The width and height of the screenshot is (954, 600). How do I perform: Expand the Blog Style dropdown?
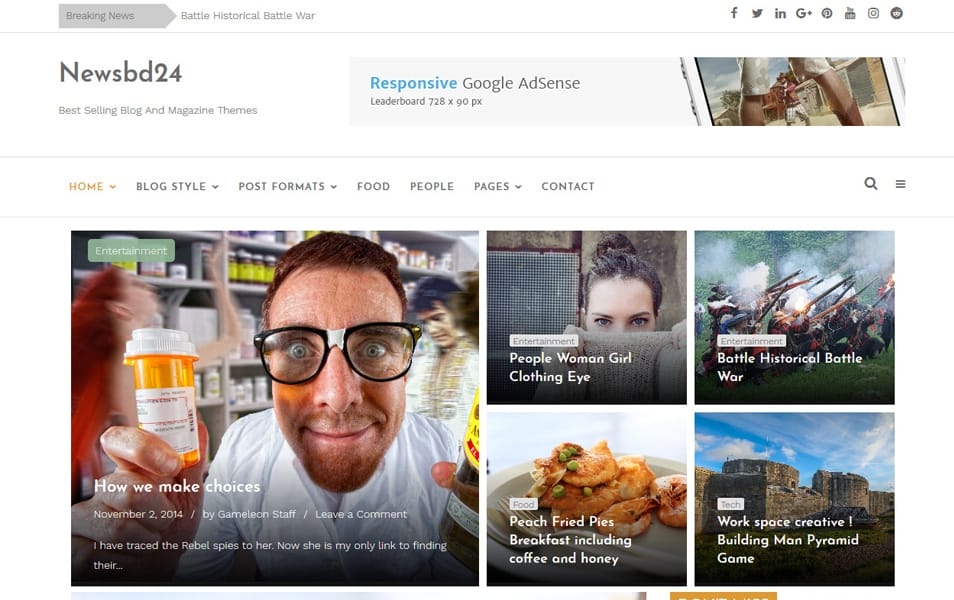[x=176, y=187]
